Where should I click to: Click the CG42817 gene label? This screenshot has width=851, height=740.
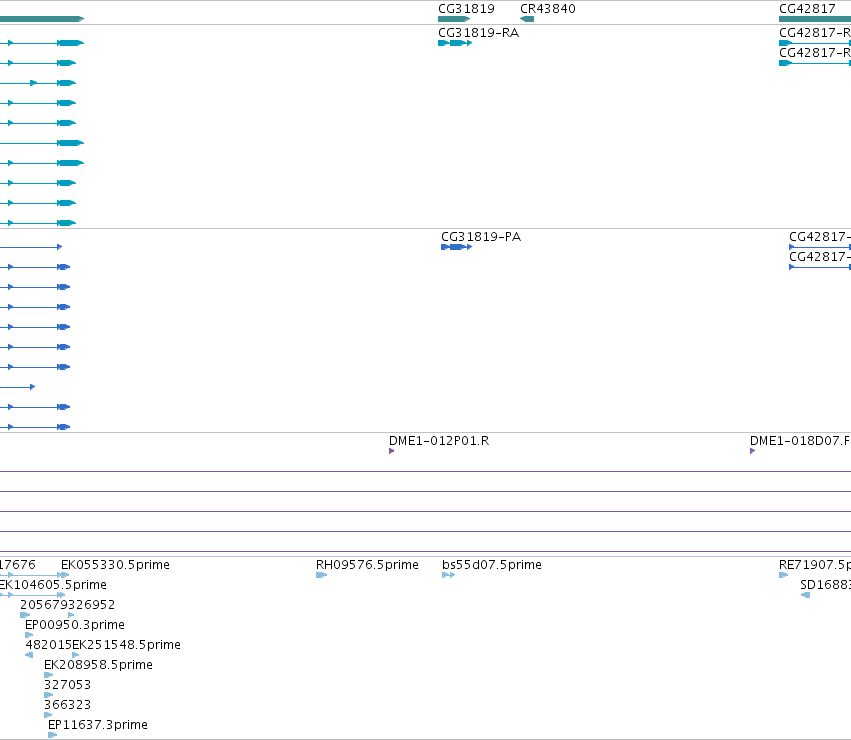807,9
